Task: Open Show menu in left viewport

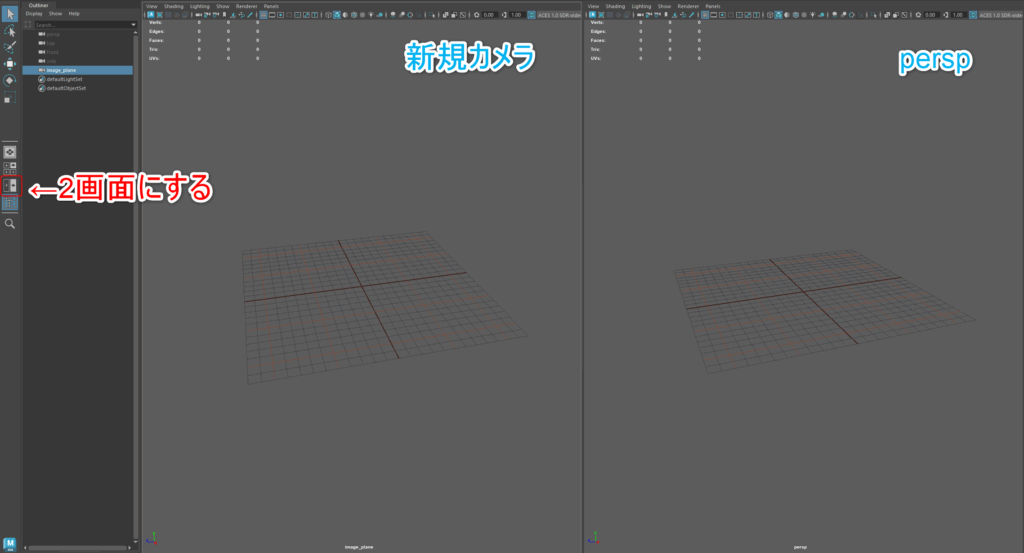Action: click(223, 6)
